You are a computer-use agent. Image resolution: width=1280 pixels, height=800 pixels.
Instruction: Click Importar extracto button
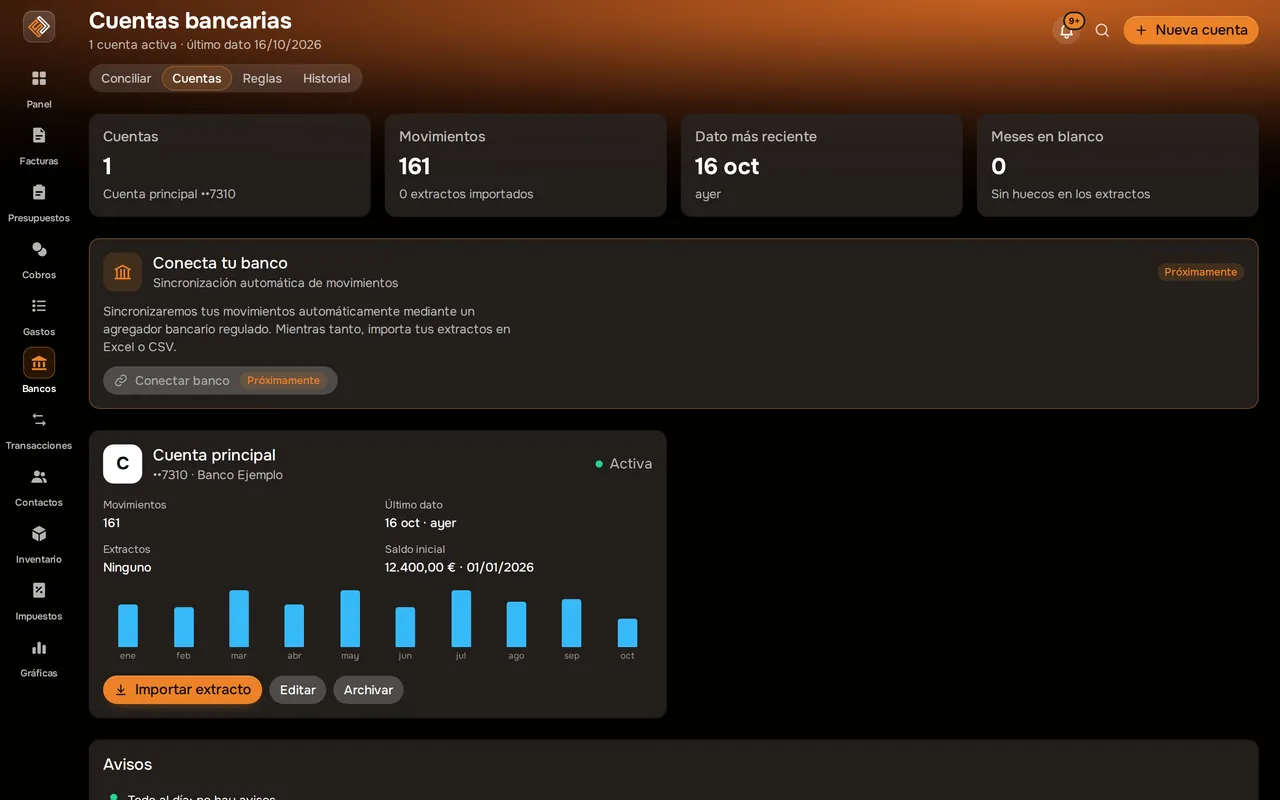183,690
